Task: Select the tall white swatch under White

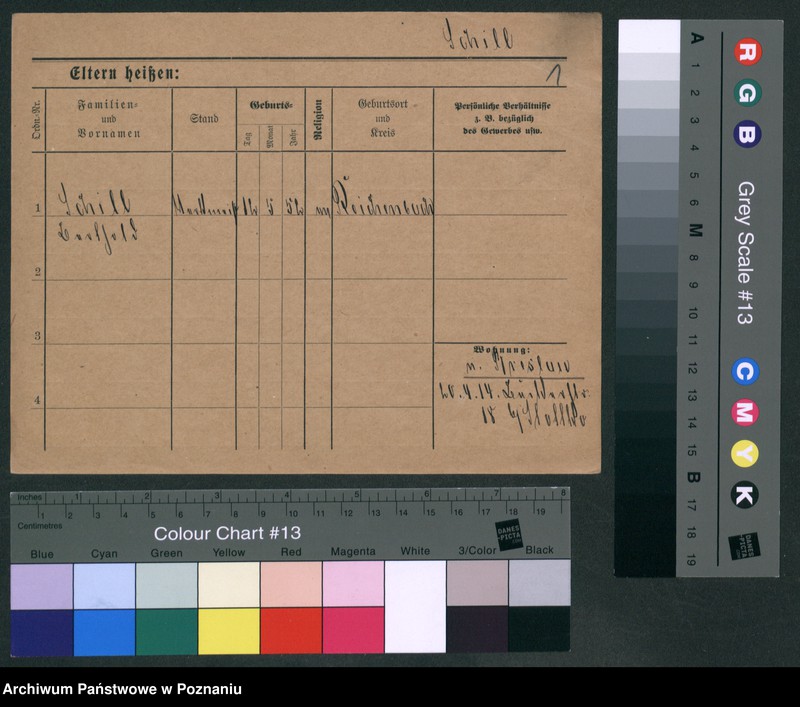Action: pyautogui.click(x=415, y=607)
